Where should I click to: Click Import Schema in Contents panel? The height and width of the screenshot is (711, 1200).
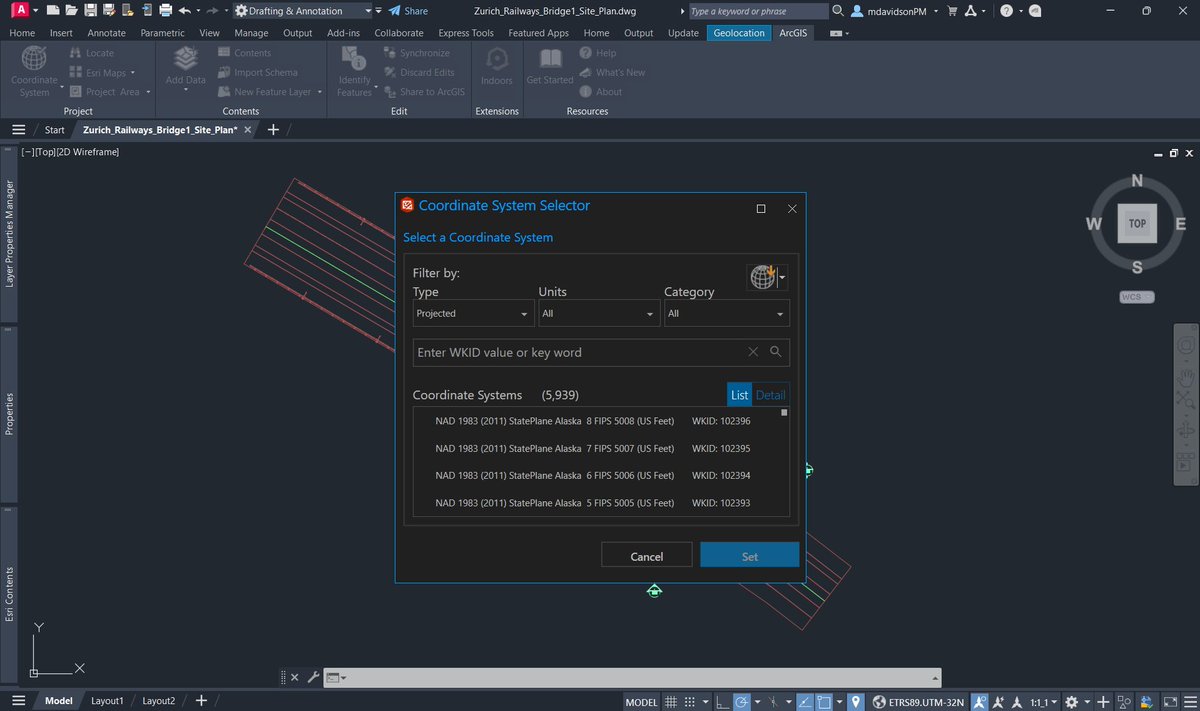[257, 72]
